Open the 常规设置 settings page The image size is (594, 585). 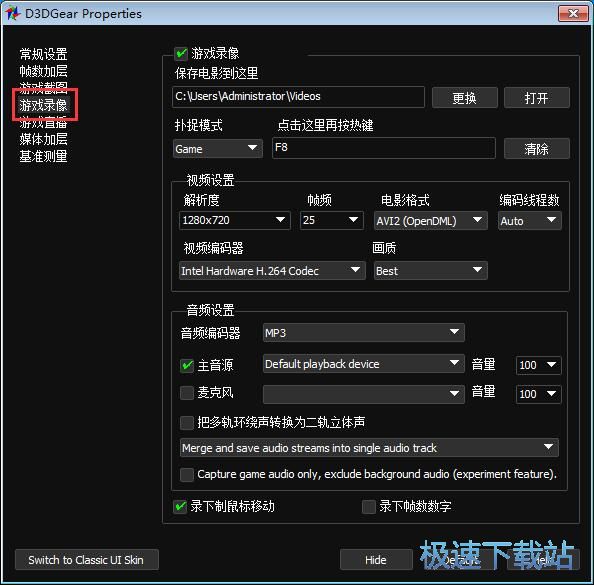coord(43,54)
